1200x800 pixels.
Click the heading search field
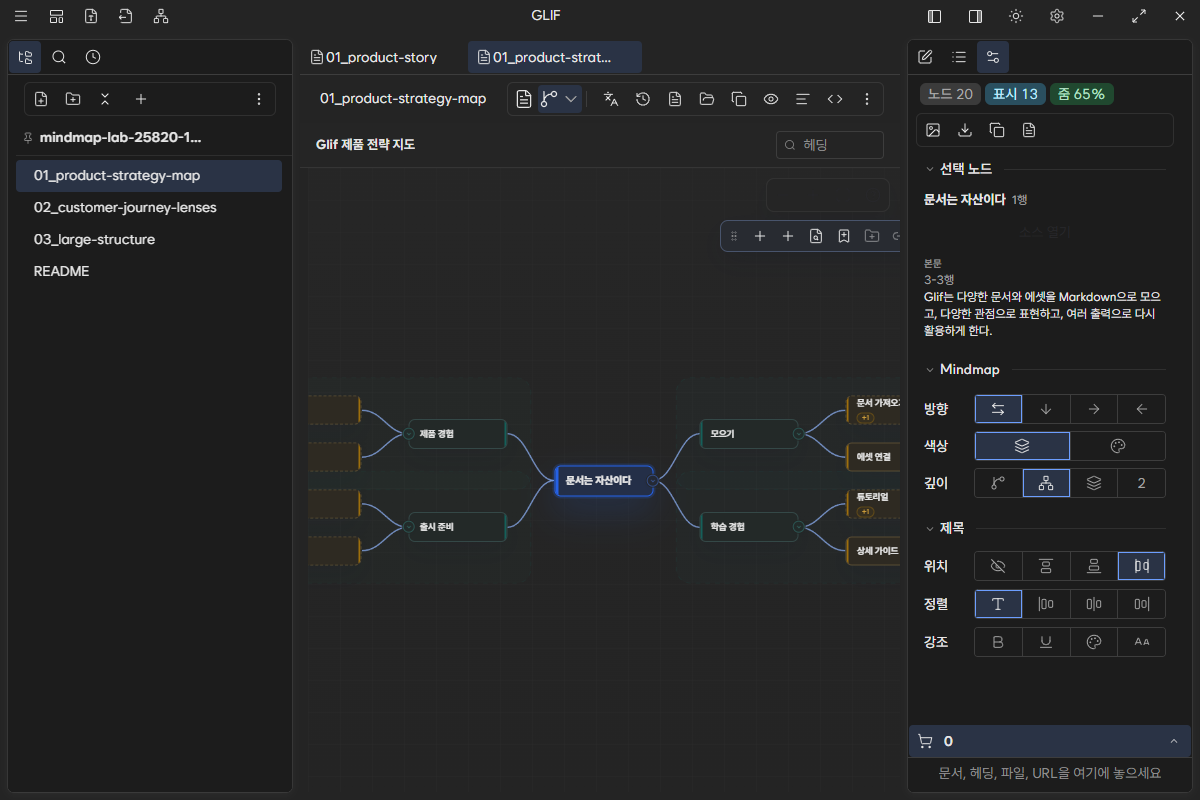tap(830, 145)
